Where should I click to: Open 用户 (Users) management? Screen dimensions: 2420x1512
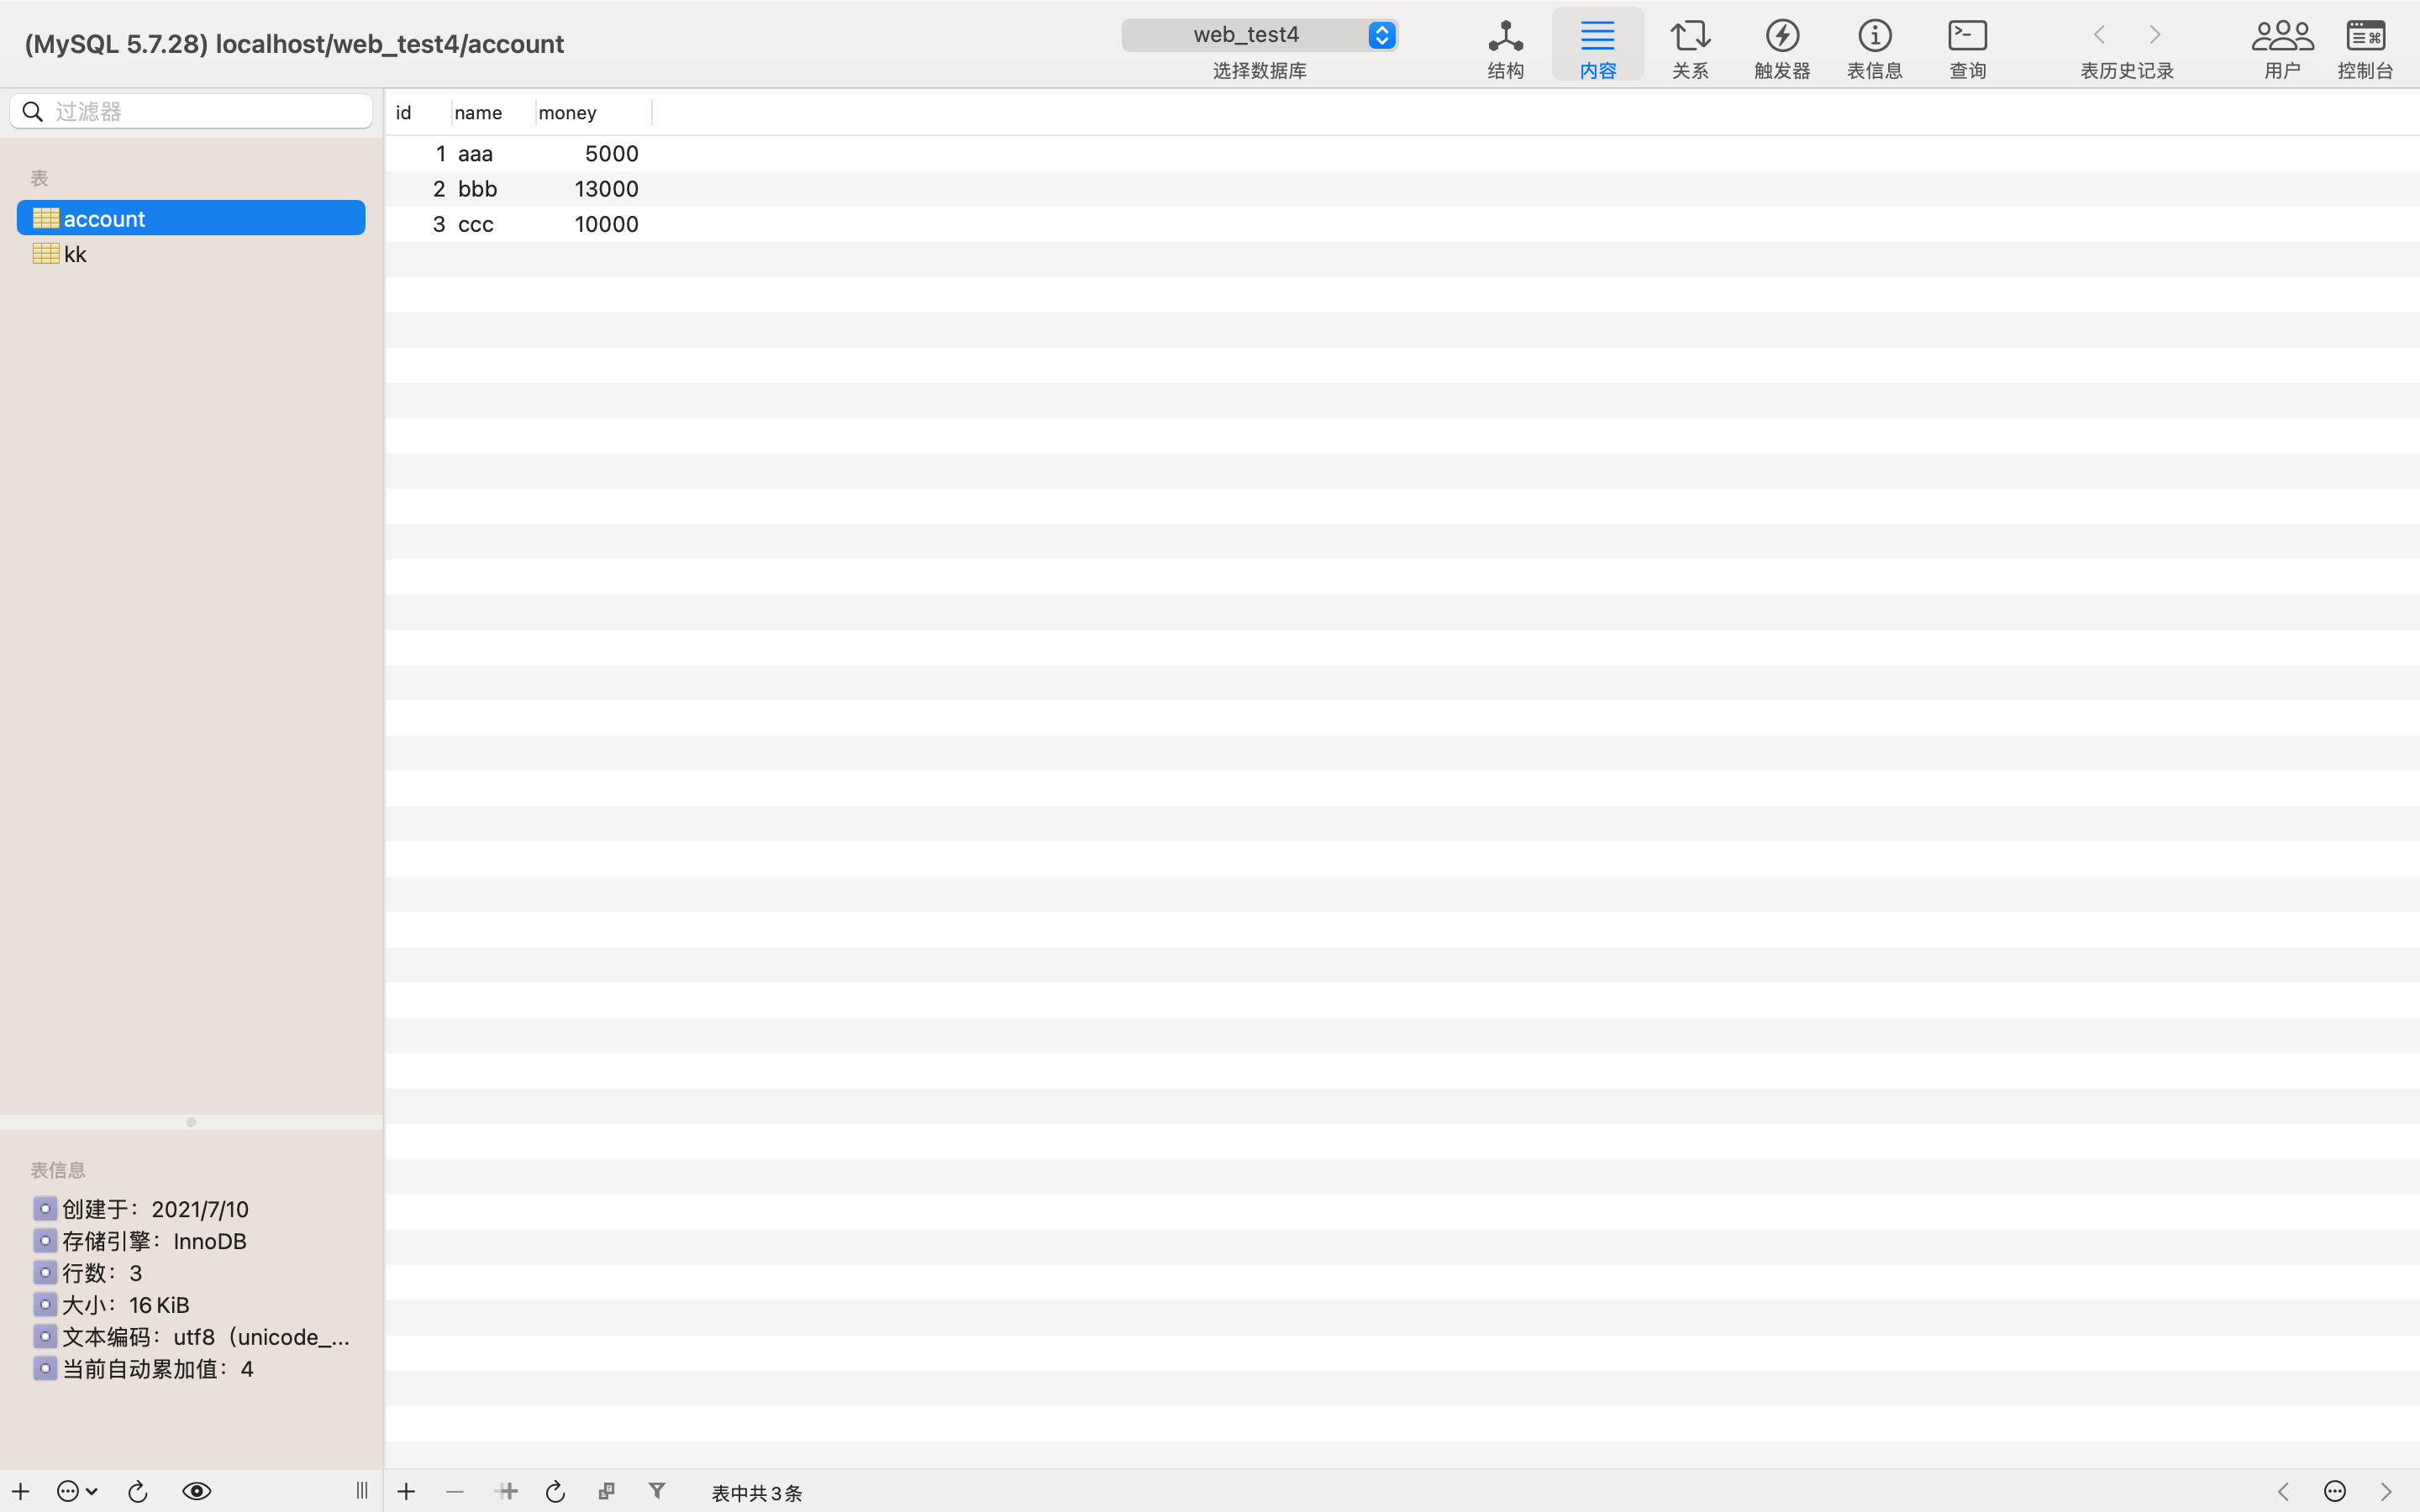(2282, 47)
